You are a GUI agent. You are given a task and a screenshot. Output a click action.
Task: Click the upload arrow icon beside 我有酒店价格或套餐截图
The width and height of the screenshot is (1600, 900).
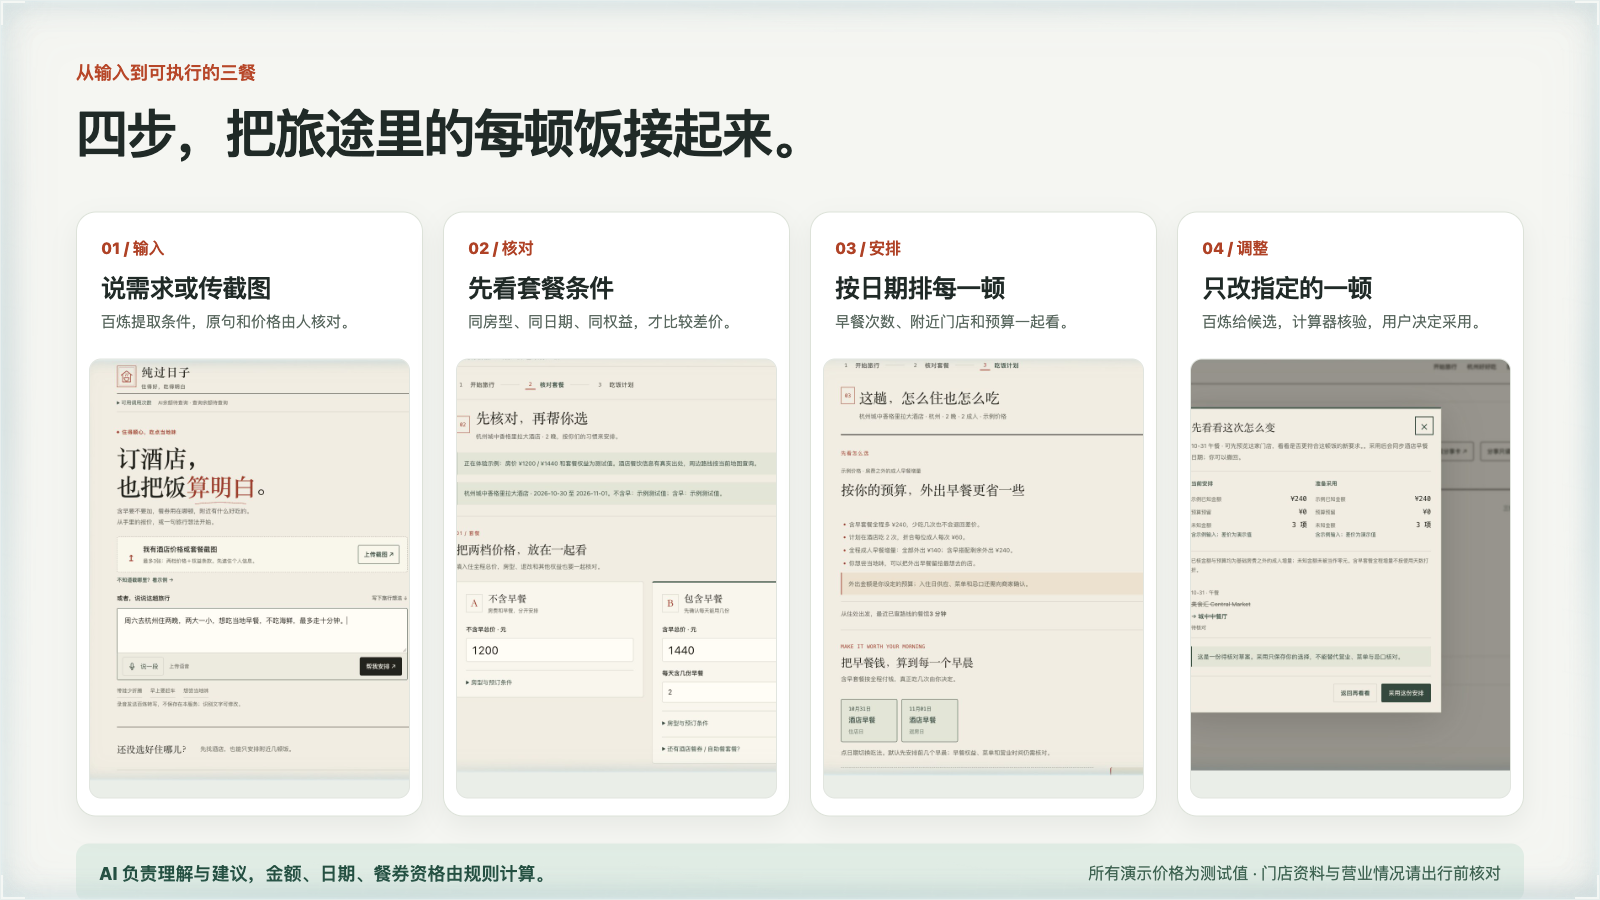(131, 558)
